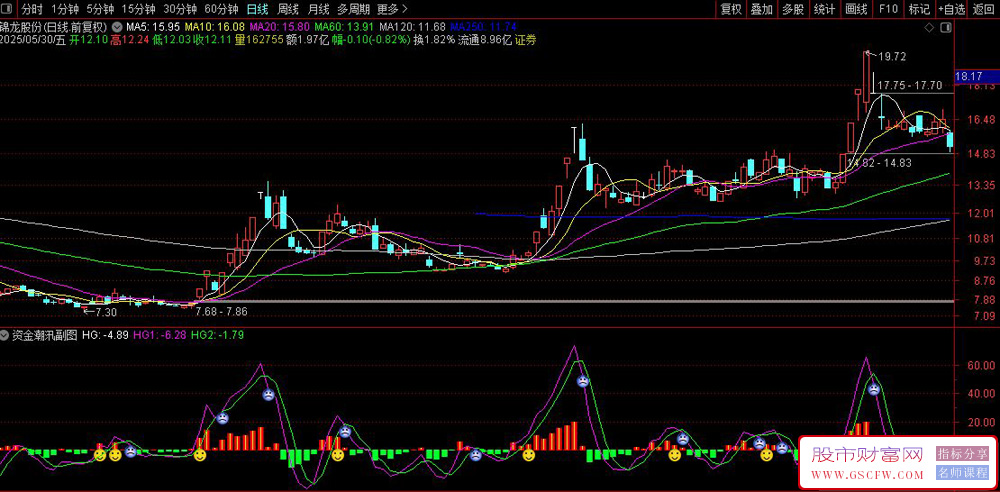Click the opening price 开12.10
This screenshot has height=492, width=1000.
point(89,40)
